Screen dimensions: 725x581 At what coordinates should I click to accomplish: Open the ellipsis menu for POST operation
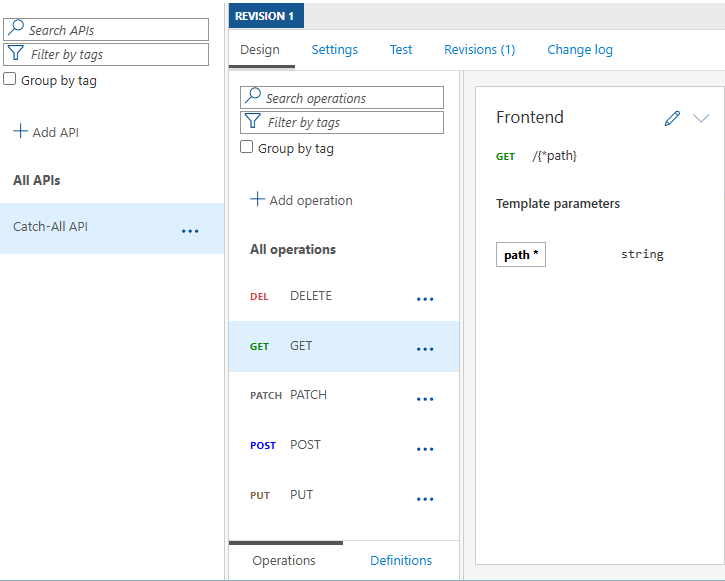(425, 449)
